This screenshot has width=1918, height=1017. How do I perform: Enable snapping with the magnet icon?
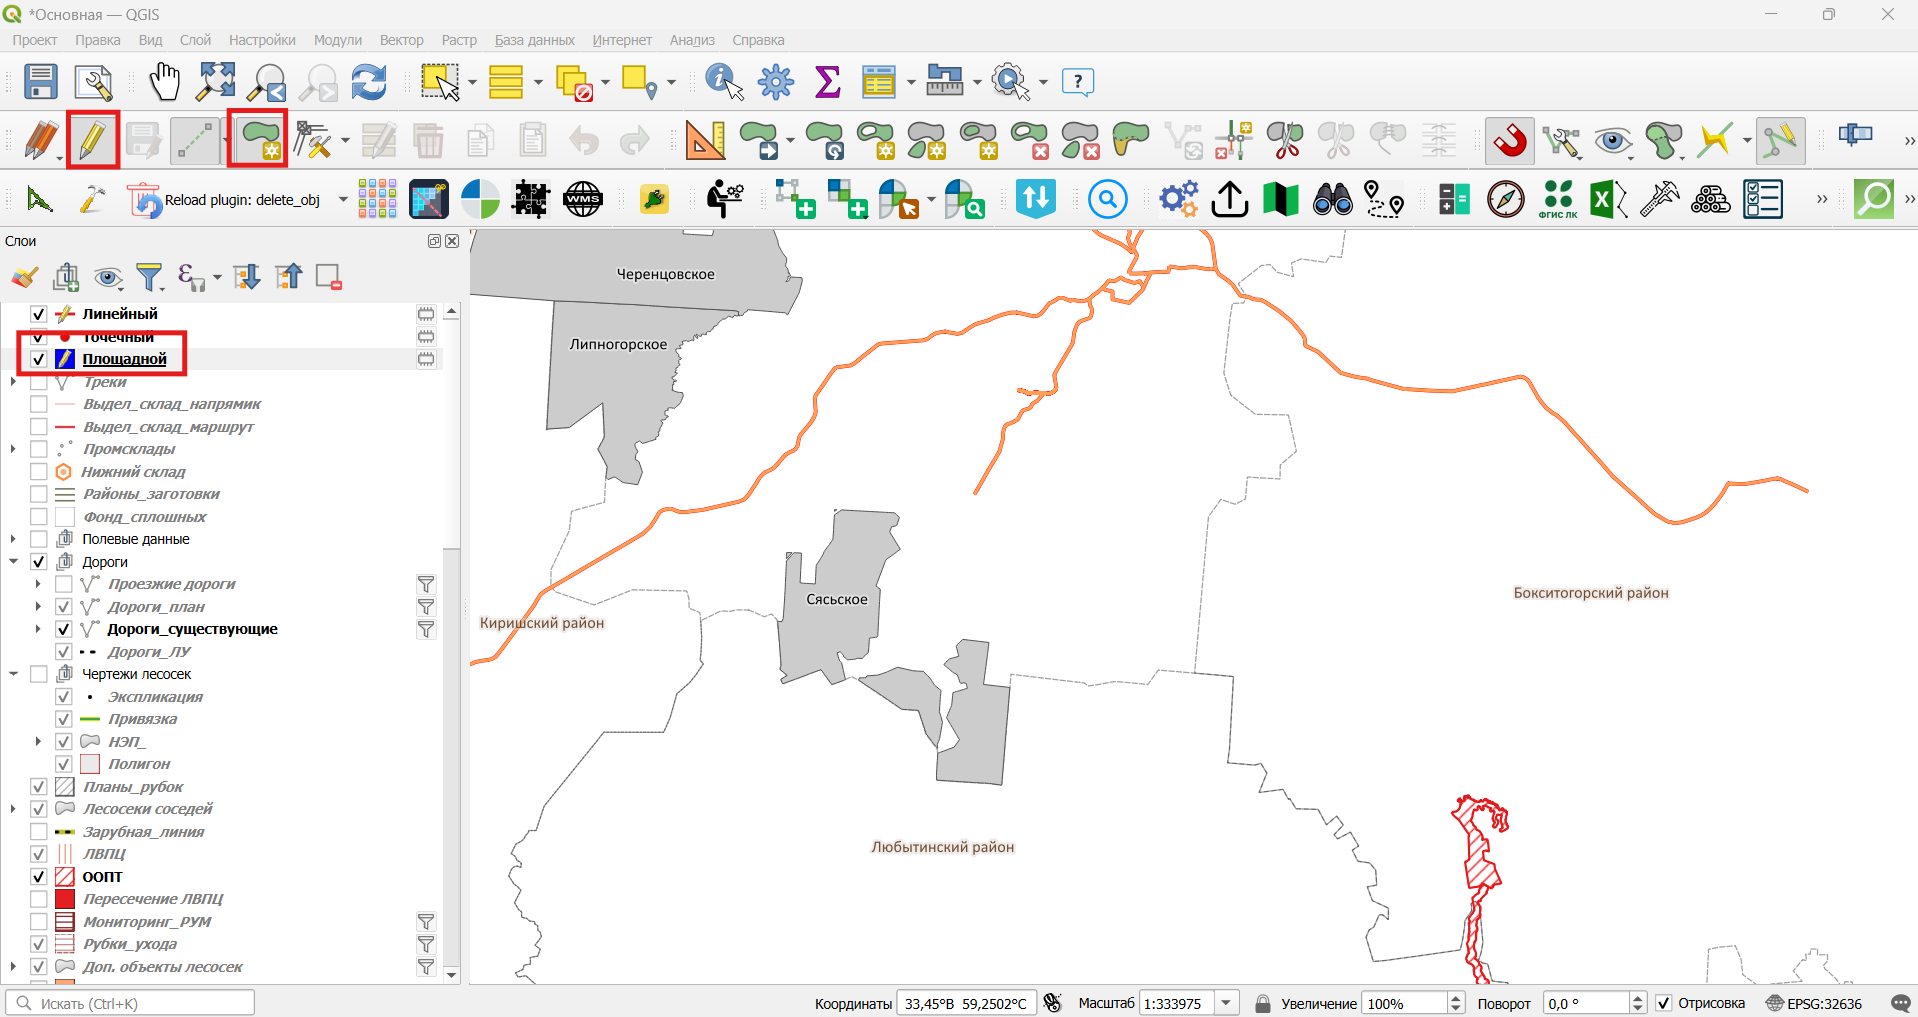pos(1510,140)
